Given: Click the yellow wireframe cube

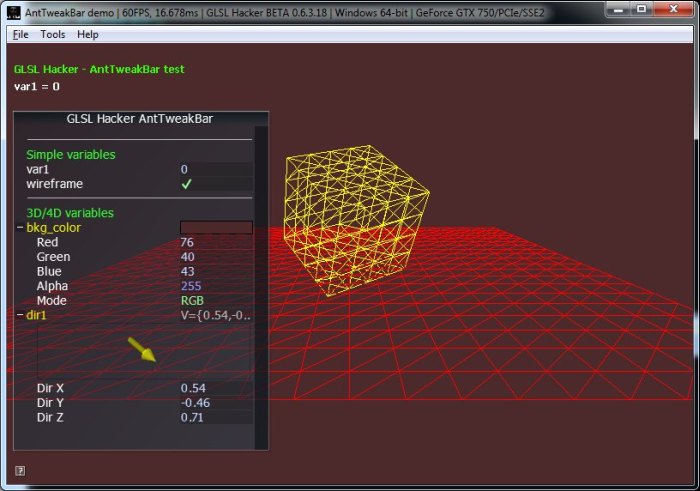Looking at the screenshot, I should pyautogui.click(x=356, y=220).
